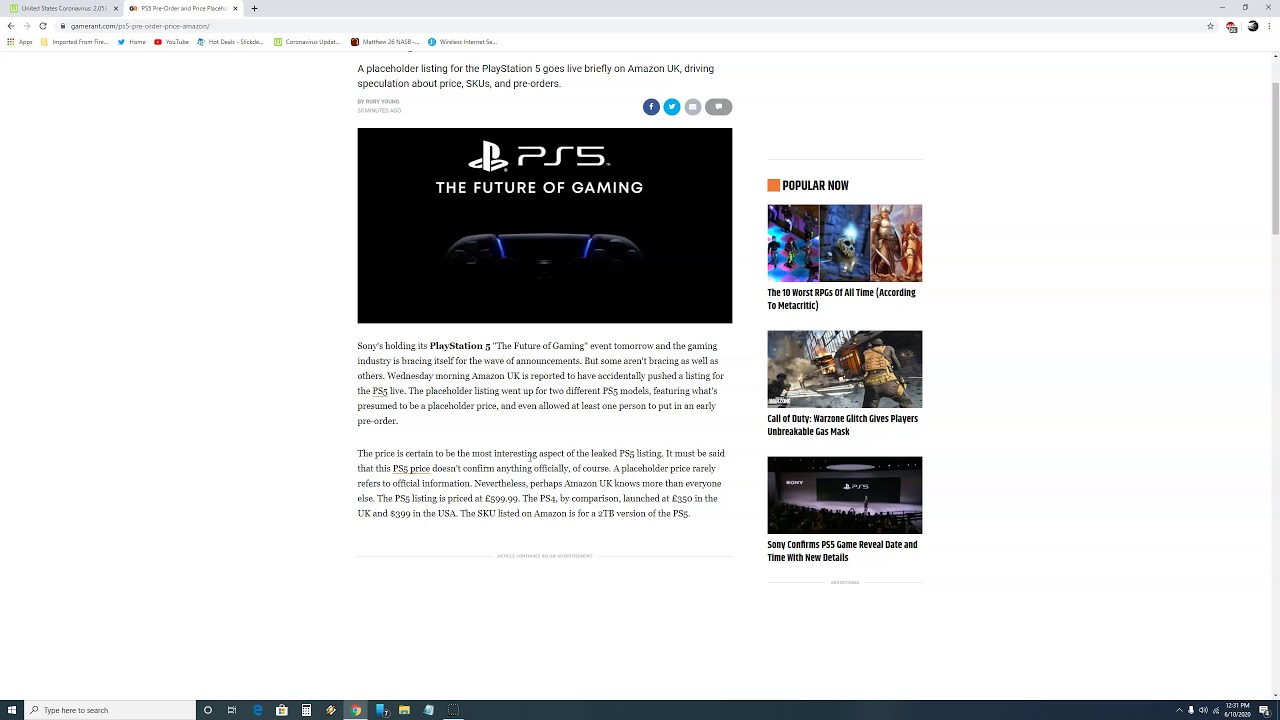Open Wireless Internet Se... bookmark
Screen dimensions: 1280x720
pyautogui.click(x=462, y=42)
